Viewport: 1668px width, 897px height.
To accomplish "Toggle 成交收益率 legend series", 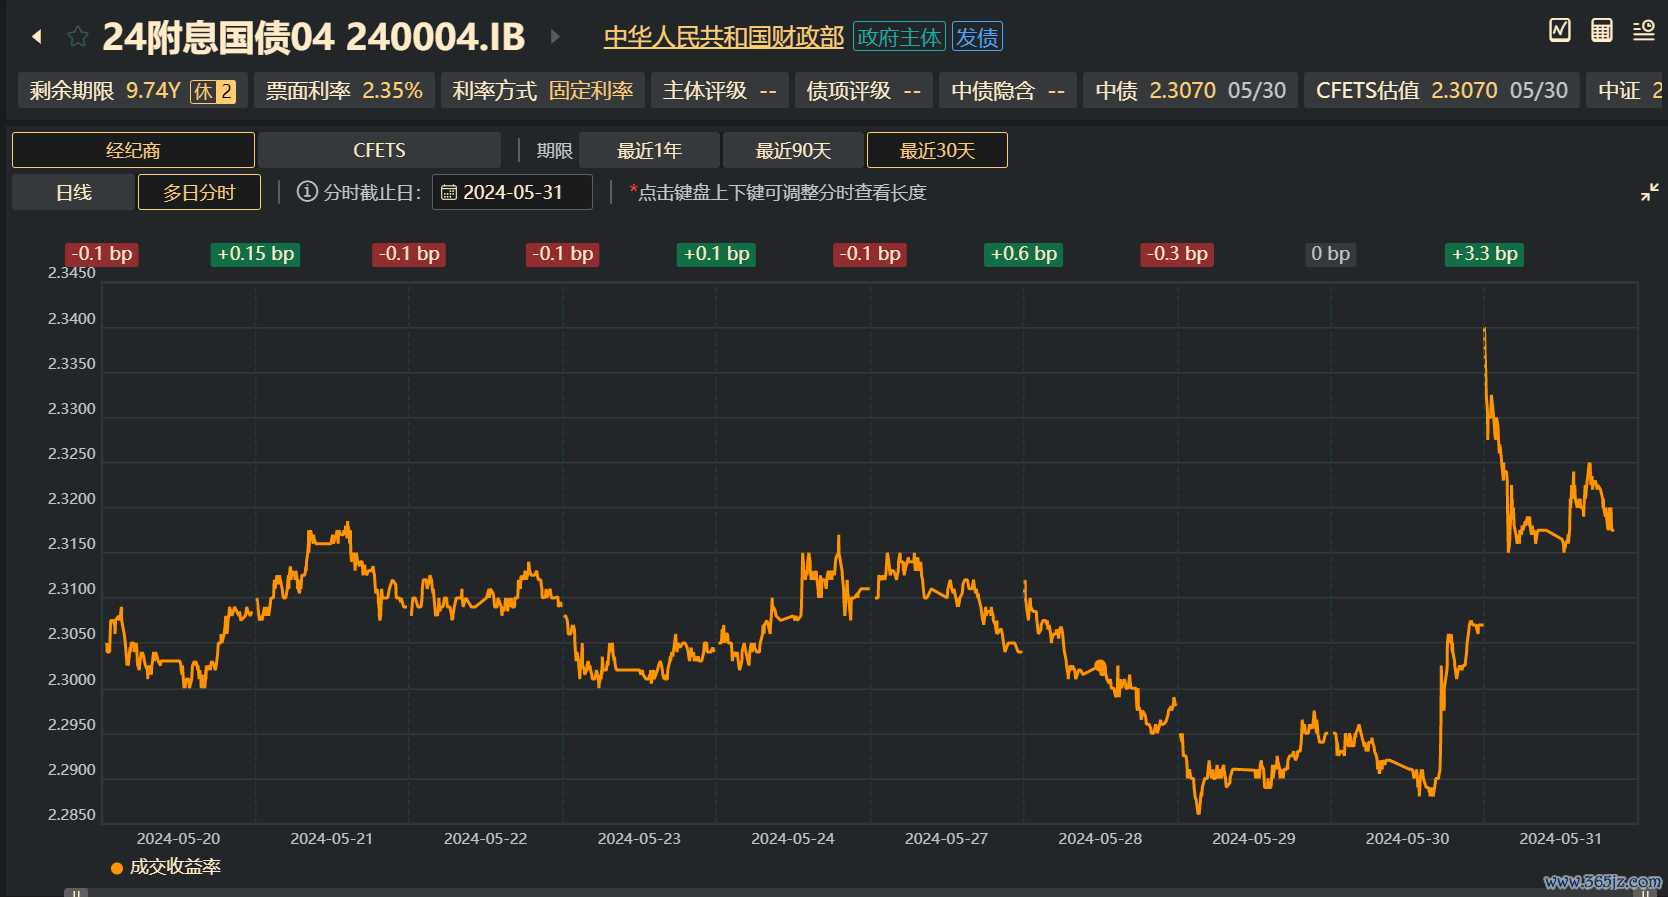I will coord(166,867).
